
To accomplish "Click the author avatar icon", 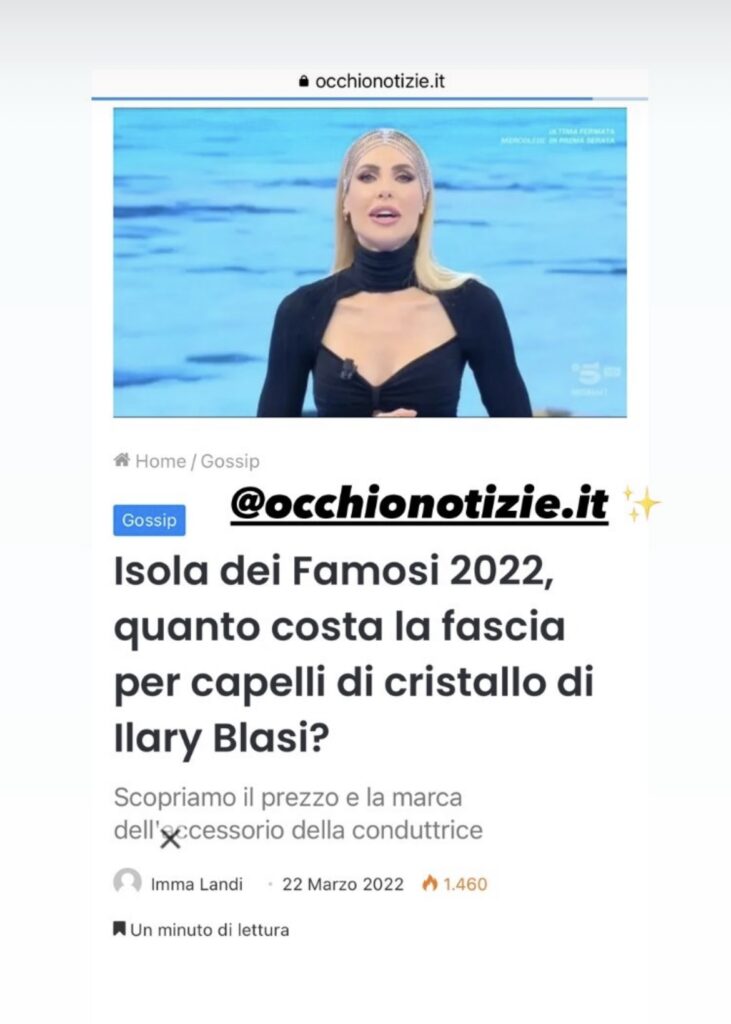I will 127,882.
